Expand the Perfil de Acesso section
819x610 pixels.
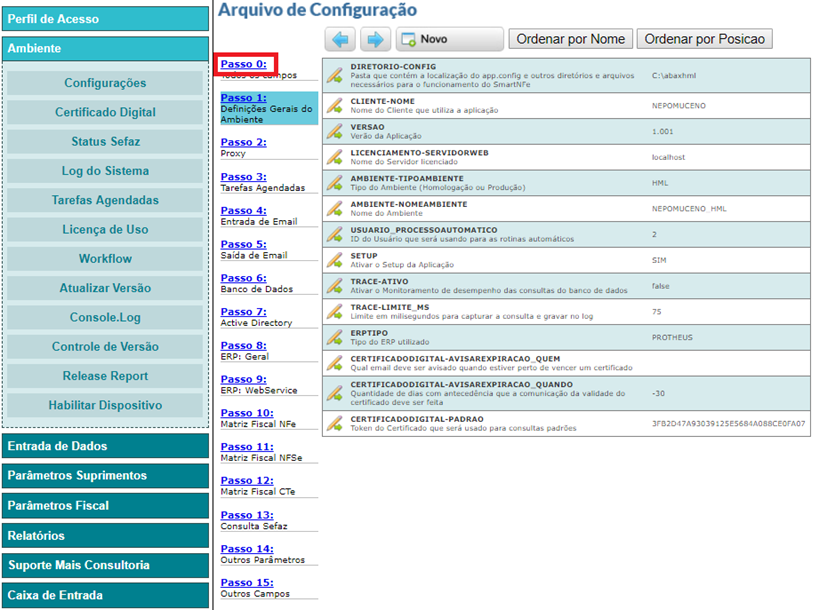click(105, 19)
